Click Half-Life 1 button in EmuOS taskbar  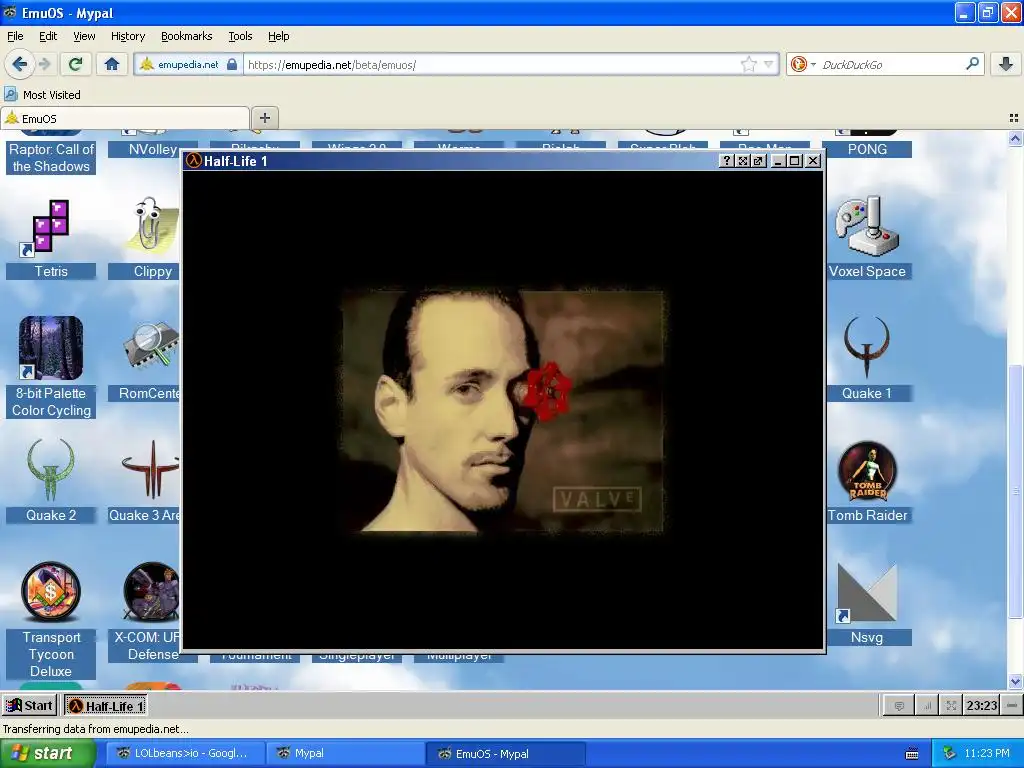(105, 706)
